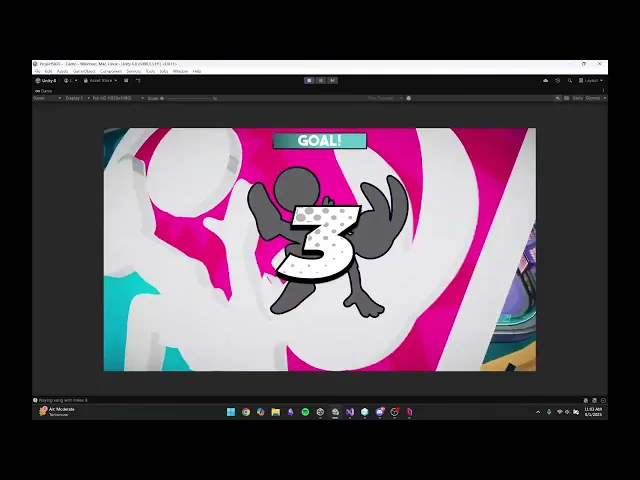Open the Window menu

pyautogui.click(x=180, y=71)
